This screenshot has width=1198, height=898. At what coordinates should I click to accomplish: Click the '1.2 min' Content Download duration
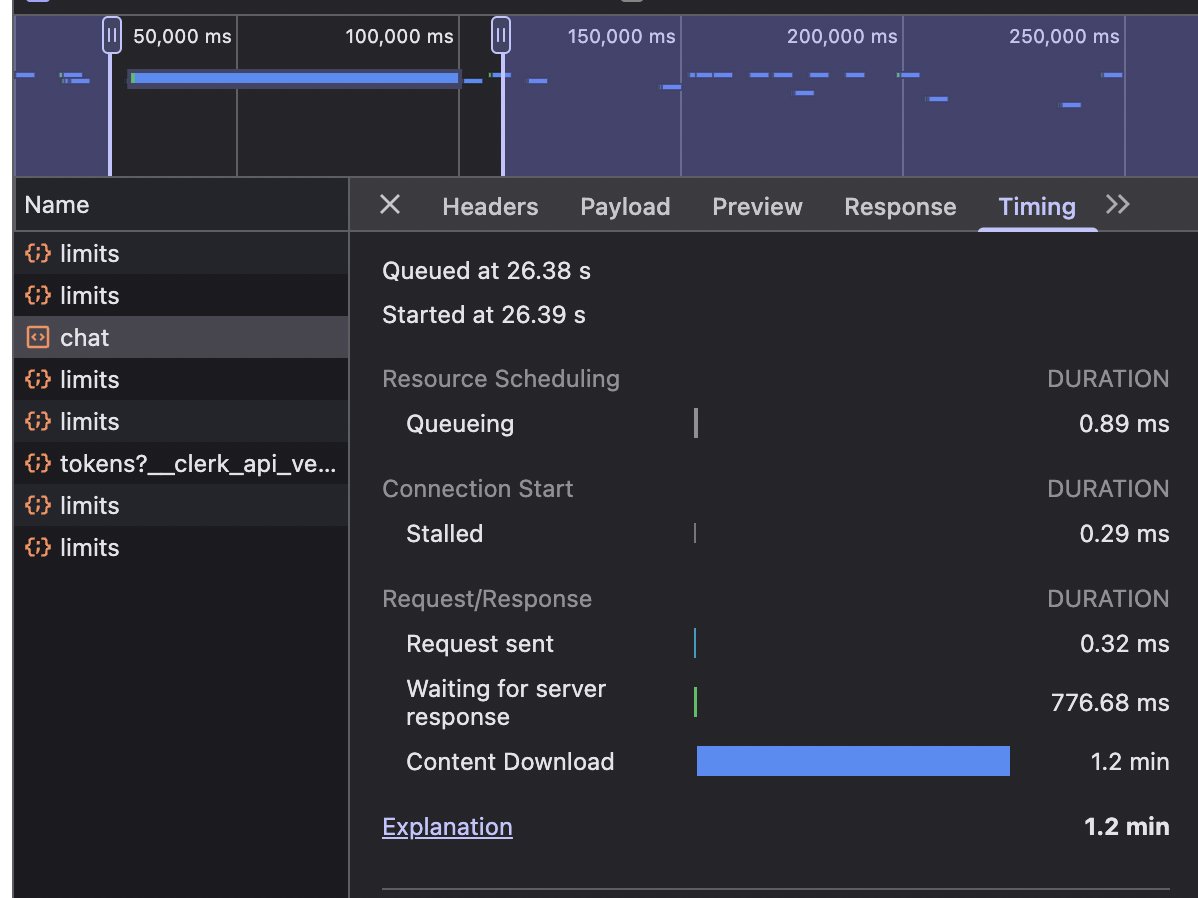[1129, 762]
